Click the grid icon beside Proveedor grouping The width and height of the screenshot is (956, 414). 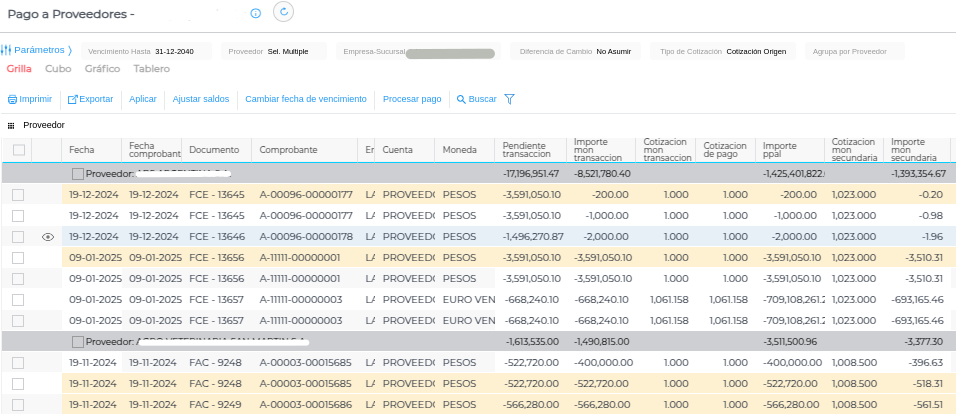click(x=11, y=126)
